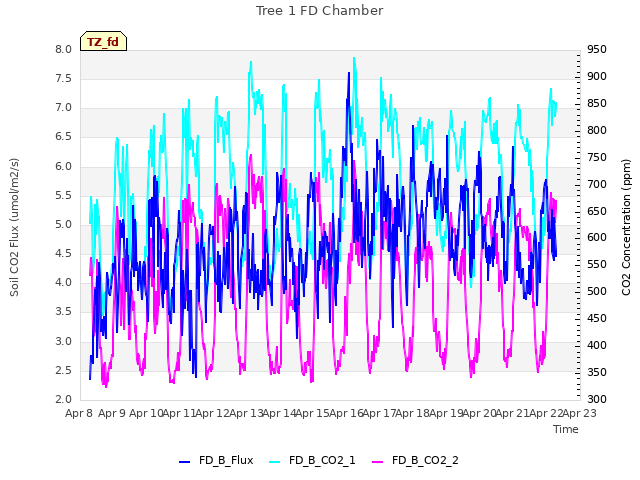Click the Time axis label
The image size is (640, 480).
(566, 429)
